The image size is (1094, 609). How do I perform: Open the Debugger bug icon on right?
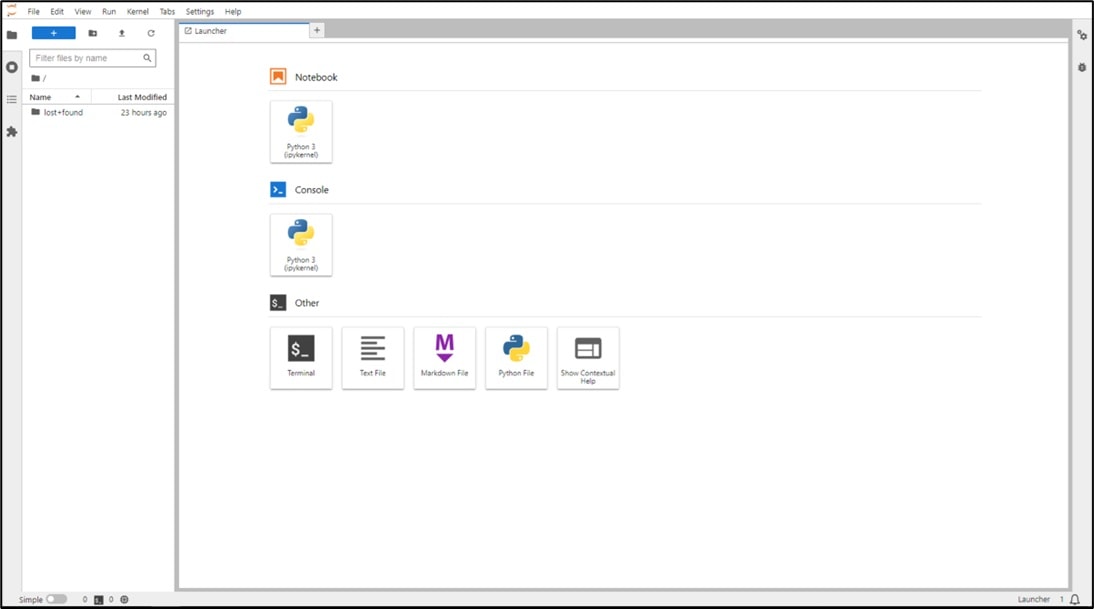click(1081, 68)
